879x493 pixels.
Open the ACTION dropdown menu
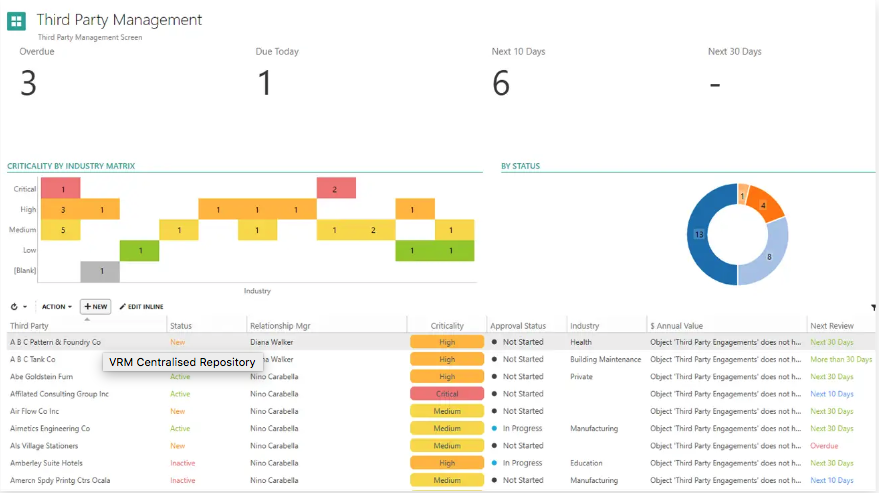(x=57, y=307)
